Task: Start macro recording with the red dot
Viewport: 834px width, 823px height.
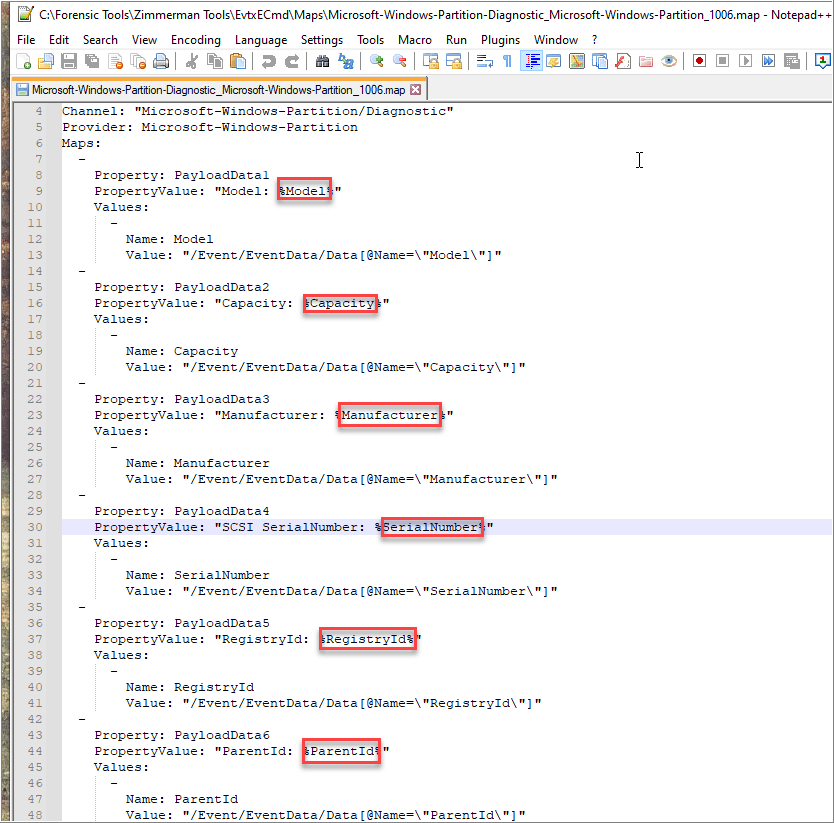Action: click(699, 62)
